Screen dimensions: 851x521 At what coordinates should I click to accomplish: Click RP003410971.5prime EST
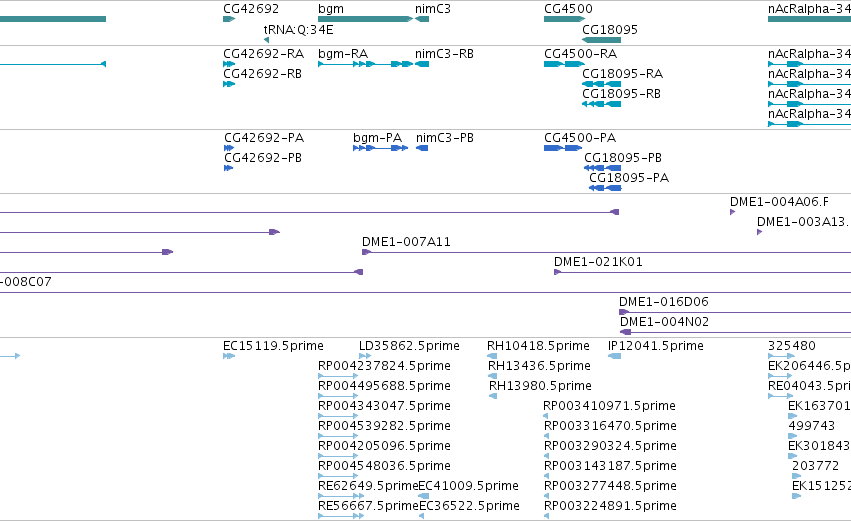[x=545, y=416]
